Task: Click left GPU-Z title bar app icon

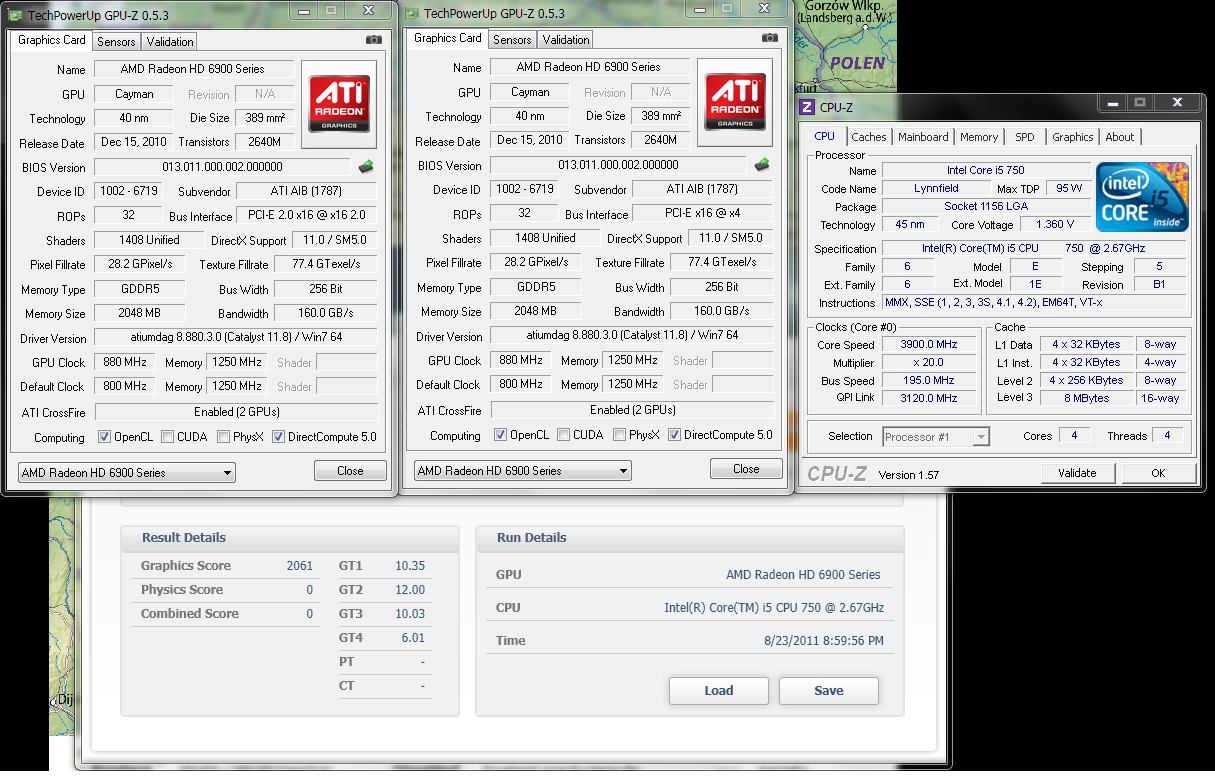Action: coord(14,13)
